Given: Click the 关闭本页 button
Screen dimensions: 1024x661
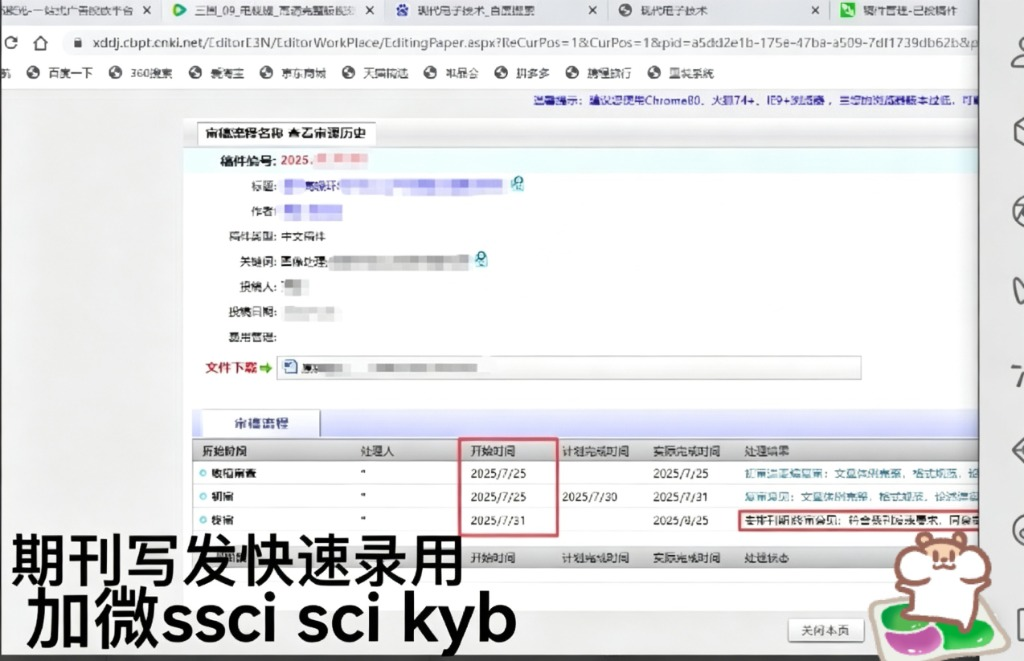Looking at the screenshot, I should (824, 630).
